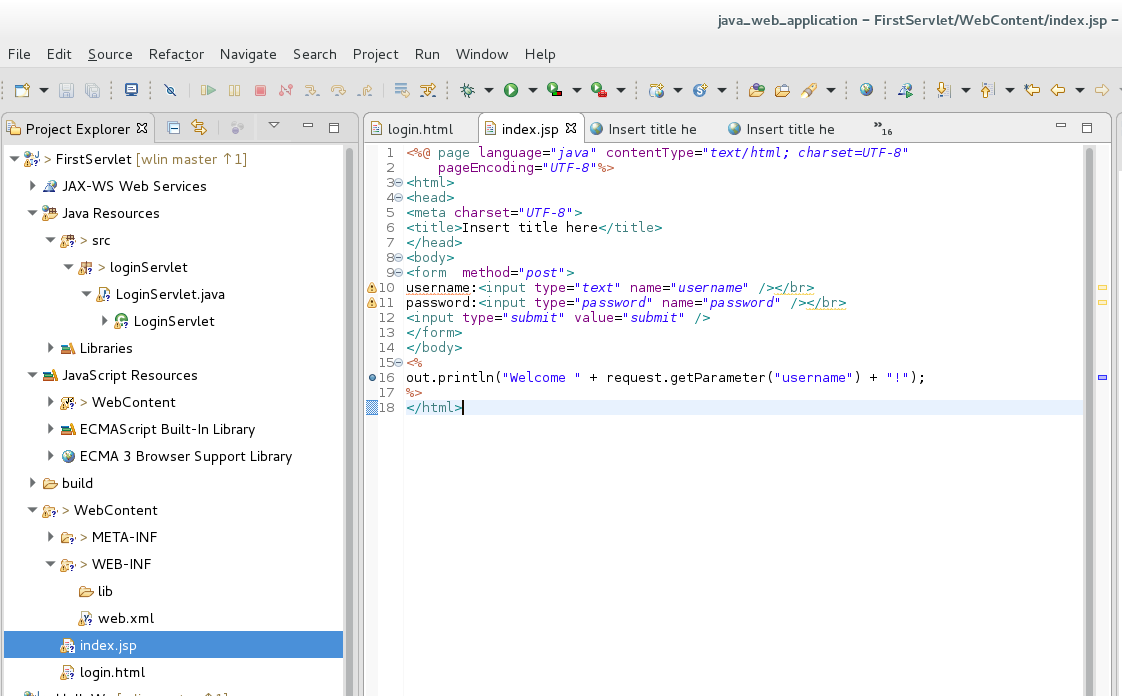Open the File menu
This screenshot has width=1122, height=696.
19,54
